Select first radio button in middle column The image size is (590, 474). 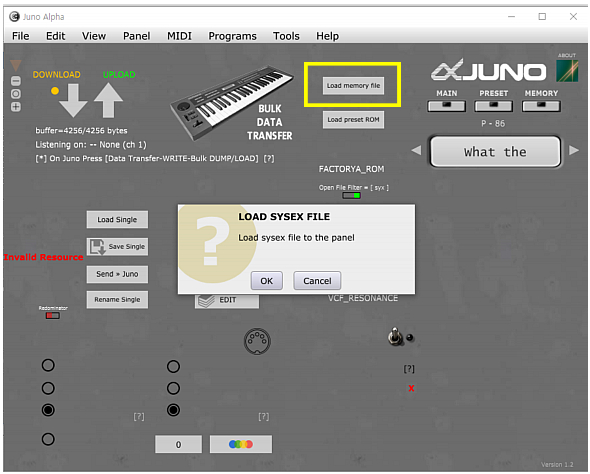pos(173,366)
